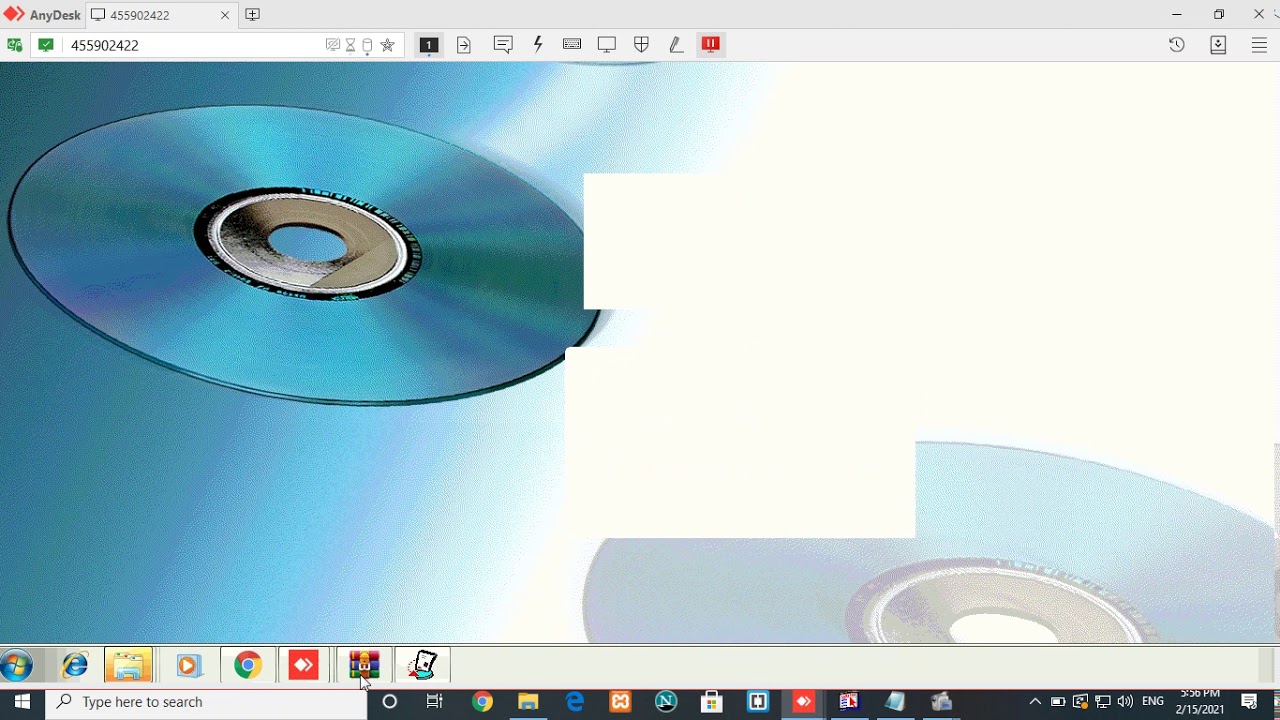Click green connection status icon
This screenshot has width=1280, height=720.
14,45
